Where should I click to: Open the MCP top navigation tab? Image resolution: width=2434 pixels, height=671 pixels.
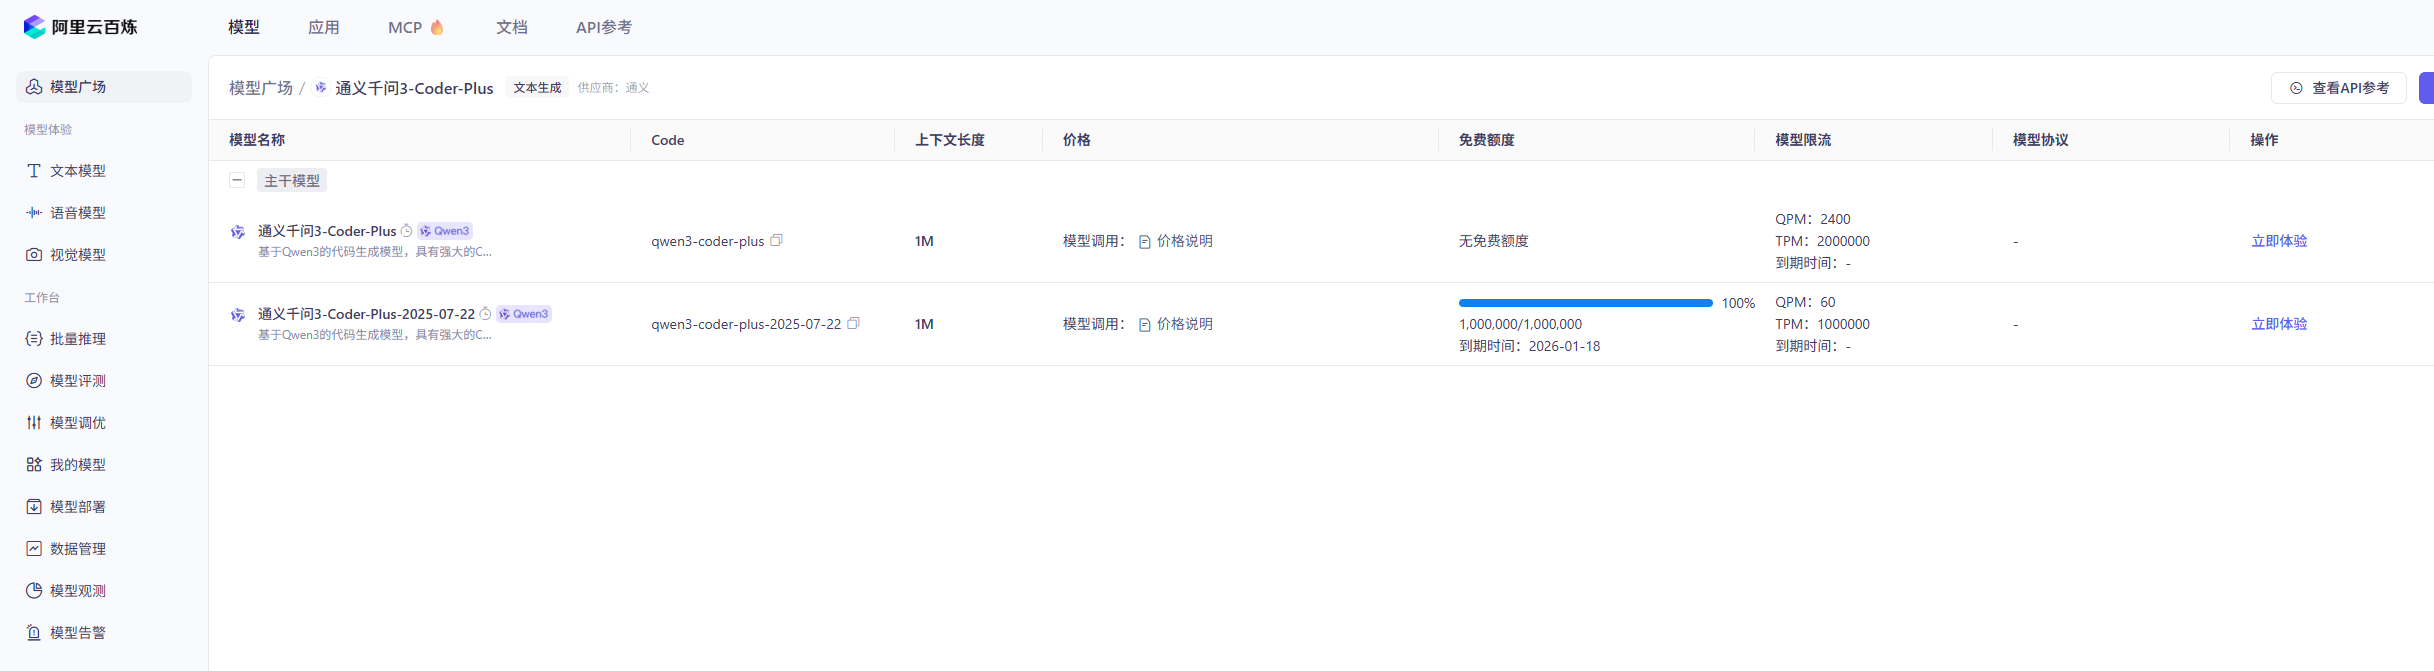pos(405,27)
